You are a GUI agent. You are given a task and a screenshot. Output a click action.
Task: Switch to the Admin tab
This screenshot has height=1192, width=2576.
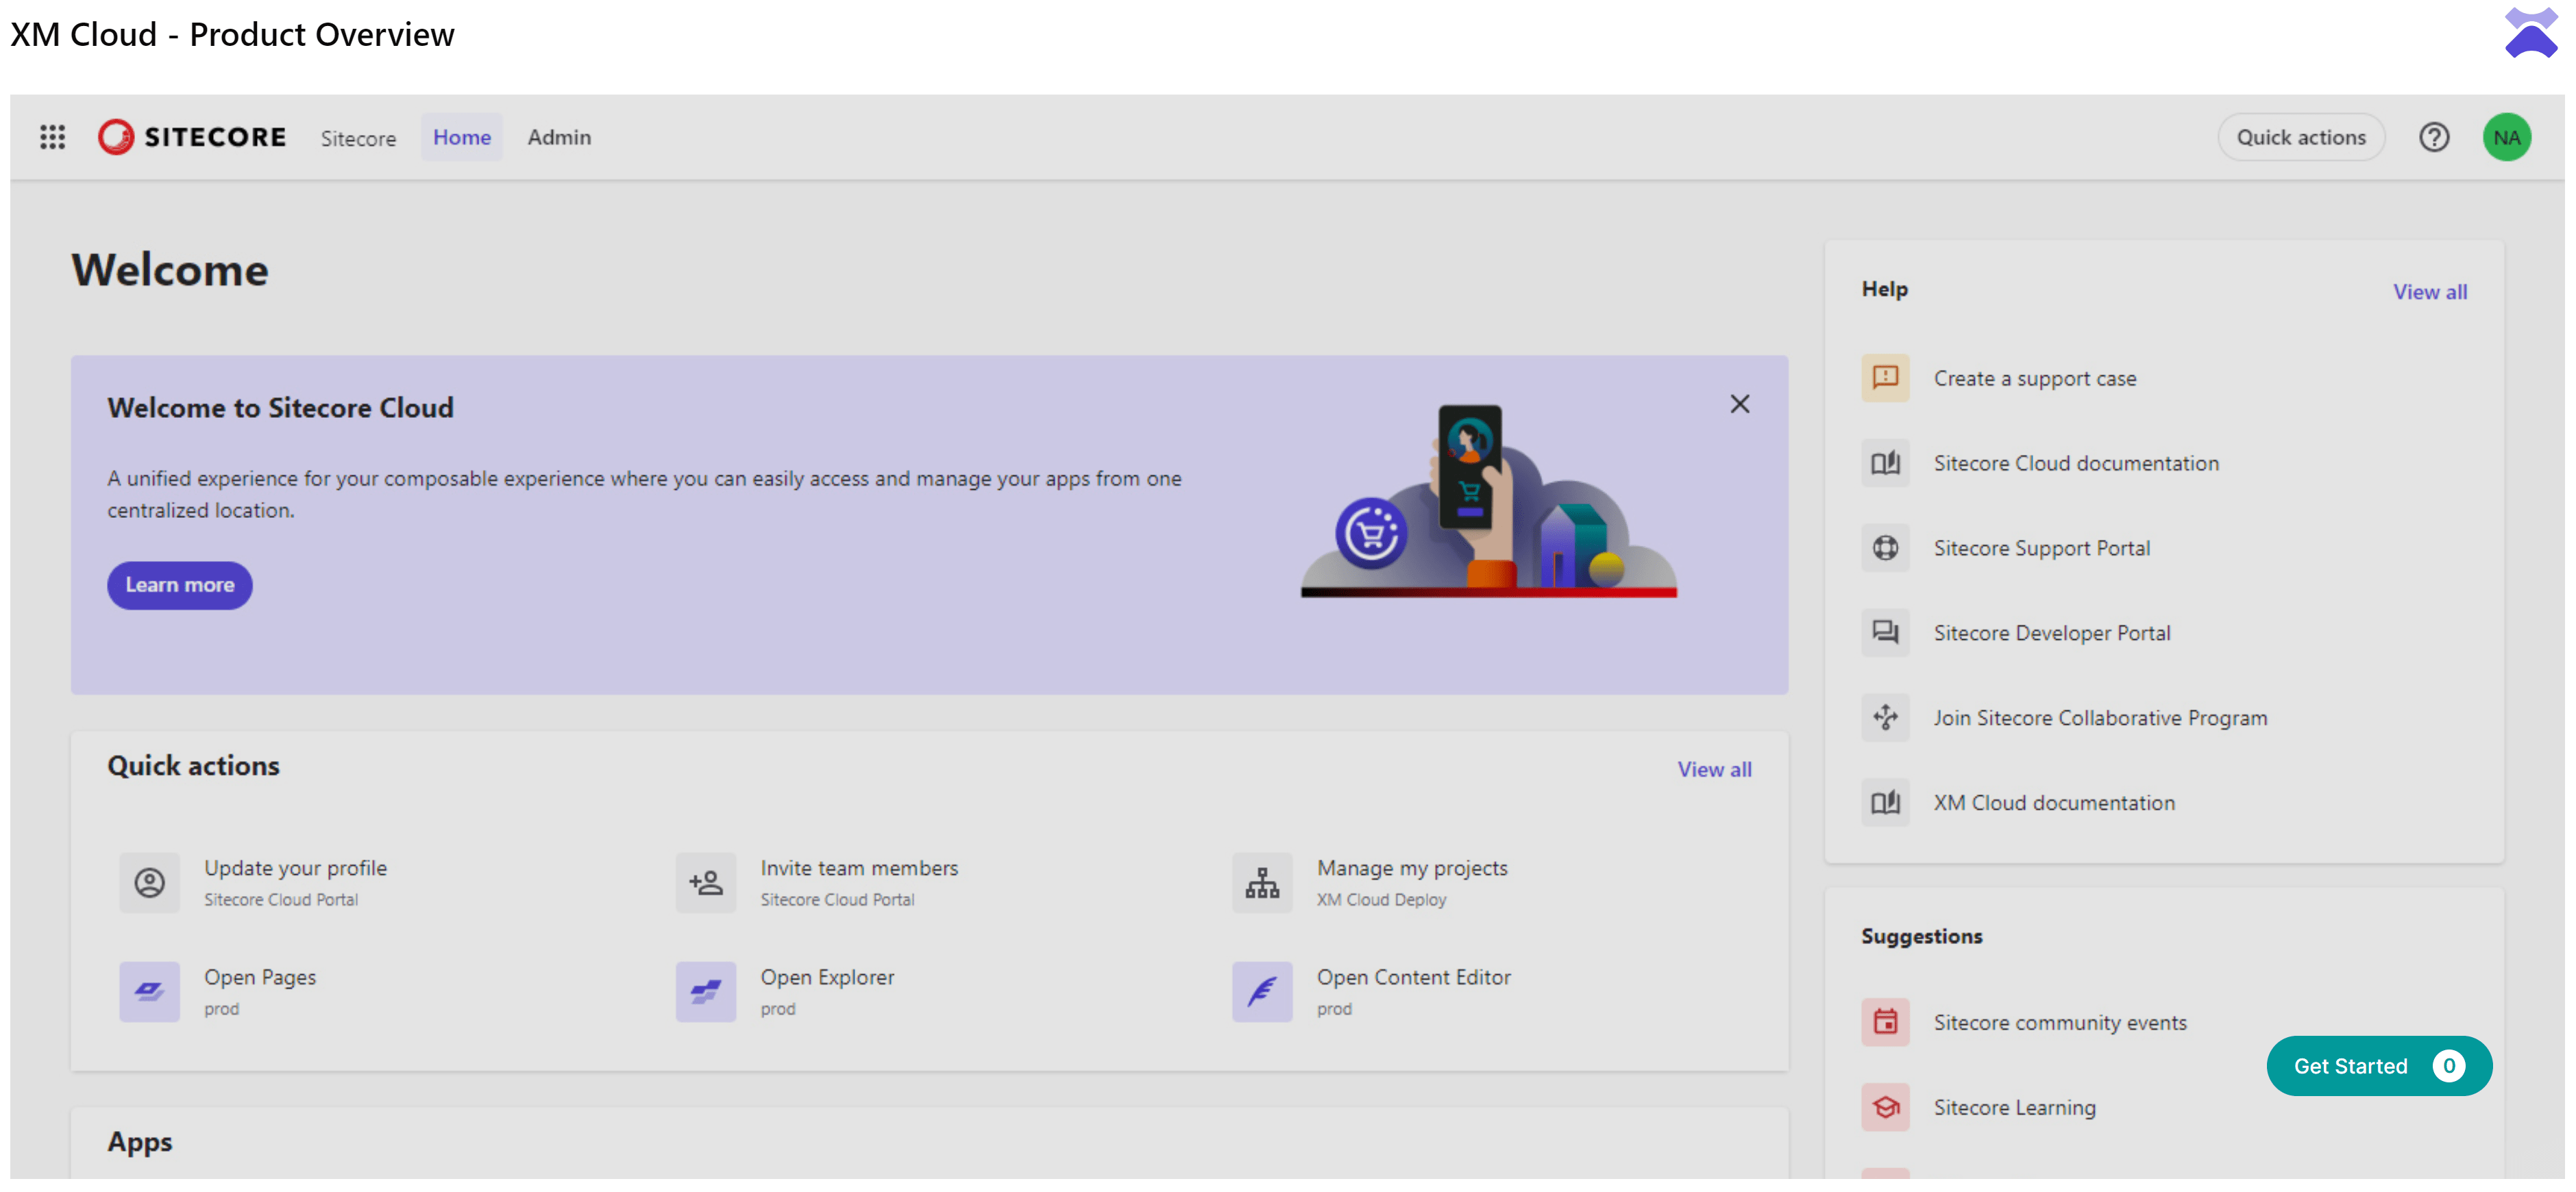(559, 137)
